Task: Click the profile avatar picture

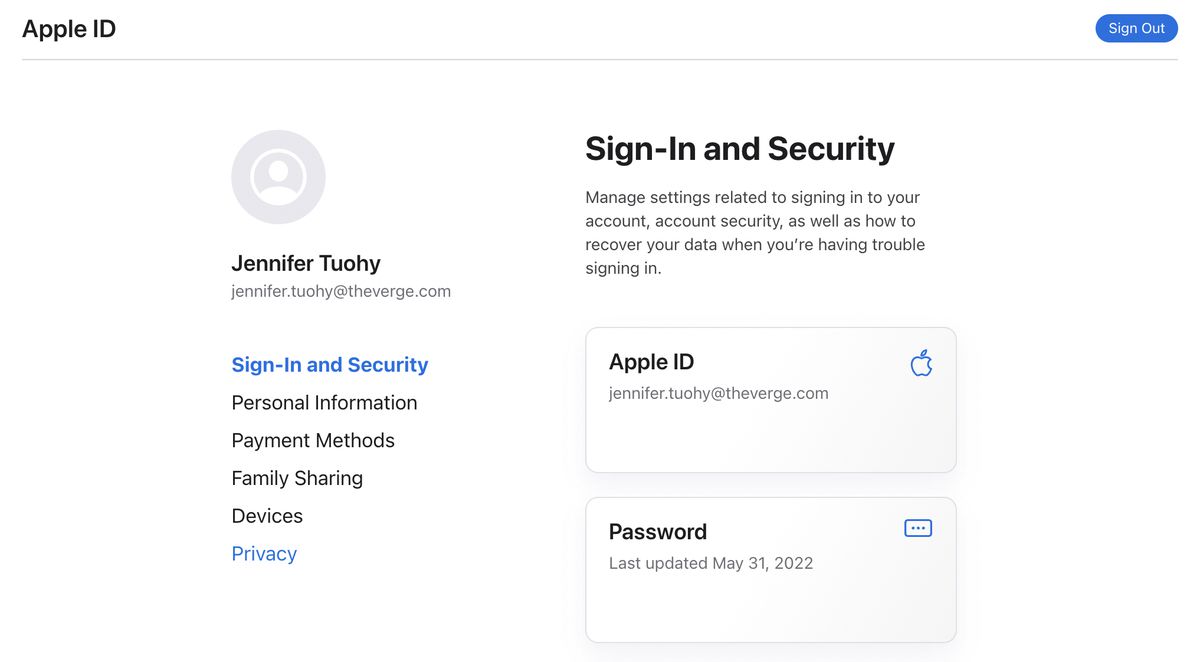Action: point(278,177)
